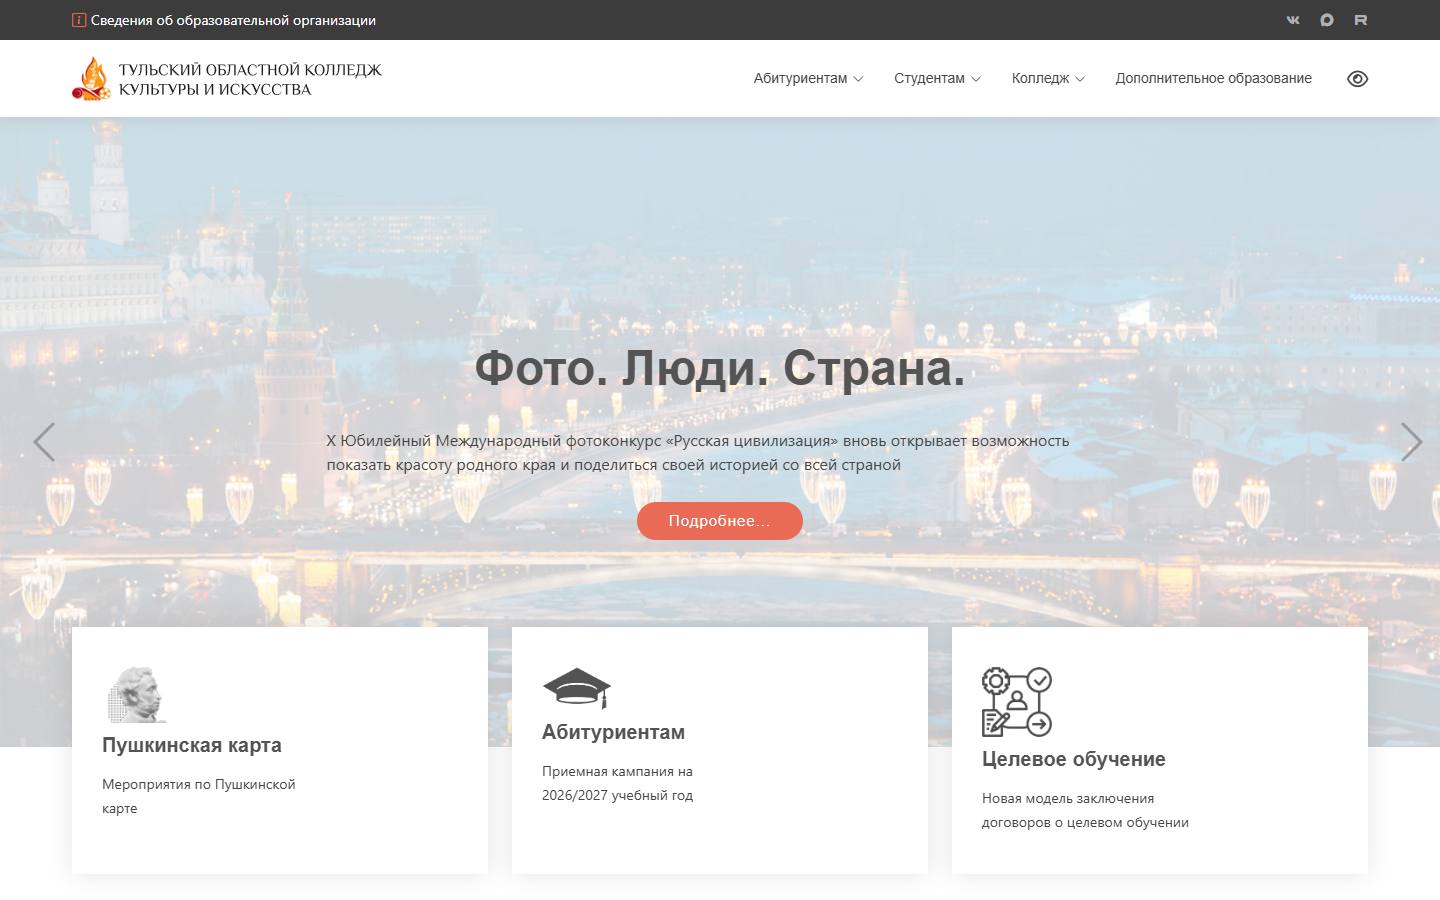This screenshot has width=1440, height=900.
Task: Toggle the visually impaired version eye icon
Action: [1357, 79]
